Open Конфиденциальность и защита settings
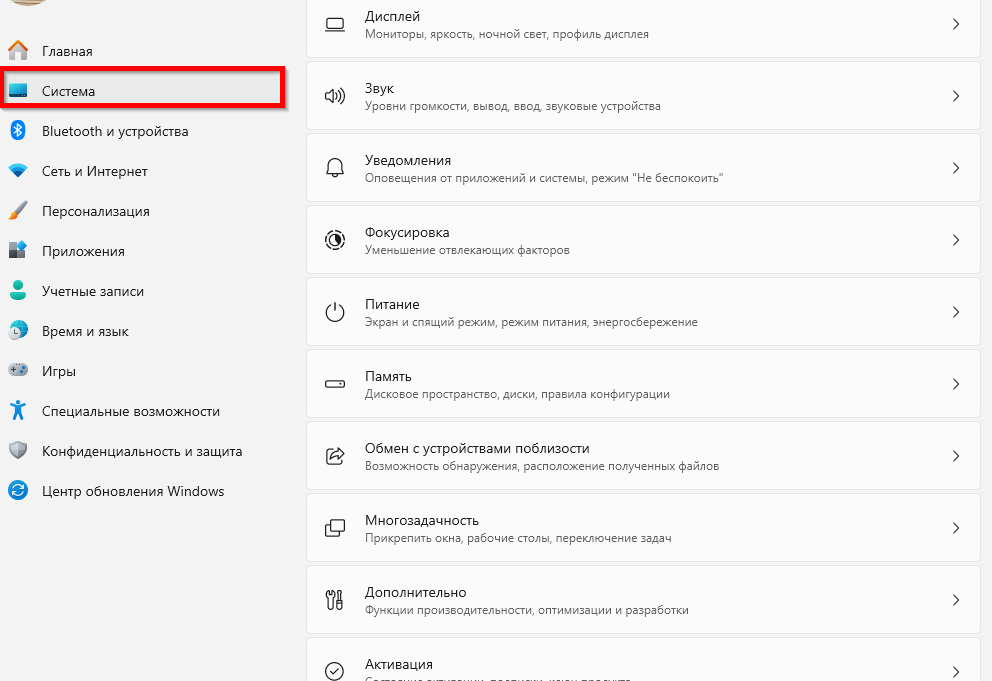Viewport: 992px width, 681px height. pos(142,451)
